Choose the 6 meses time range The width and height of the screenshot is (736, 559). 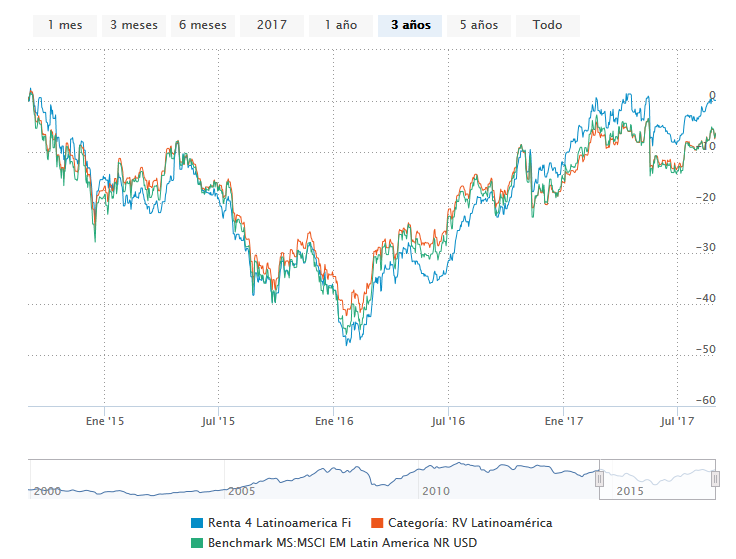203,25
